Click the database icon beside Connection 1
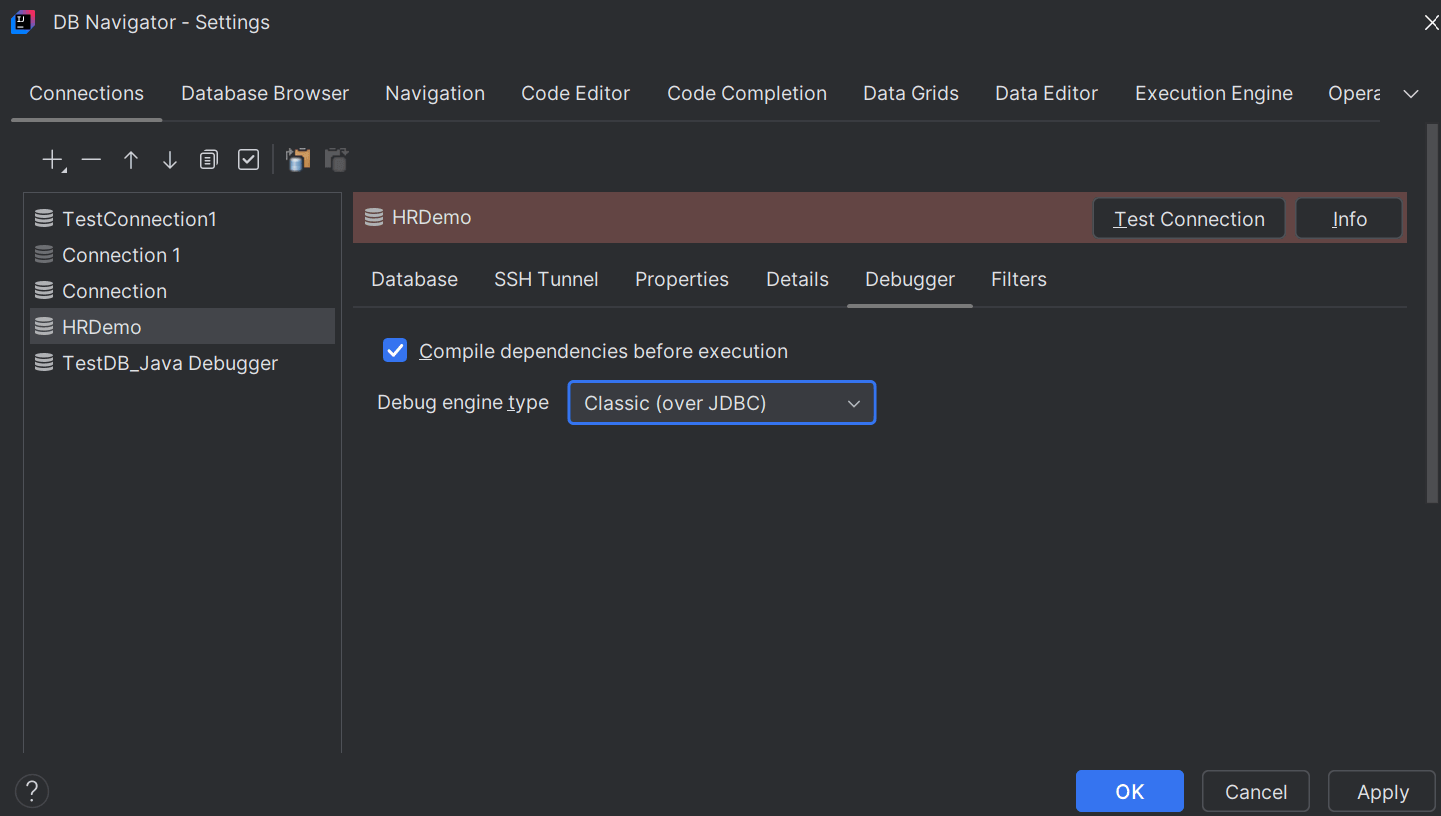The image size is (1441, 816). [x=44, y=255]
